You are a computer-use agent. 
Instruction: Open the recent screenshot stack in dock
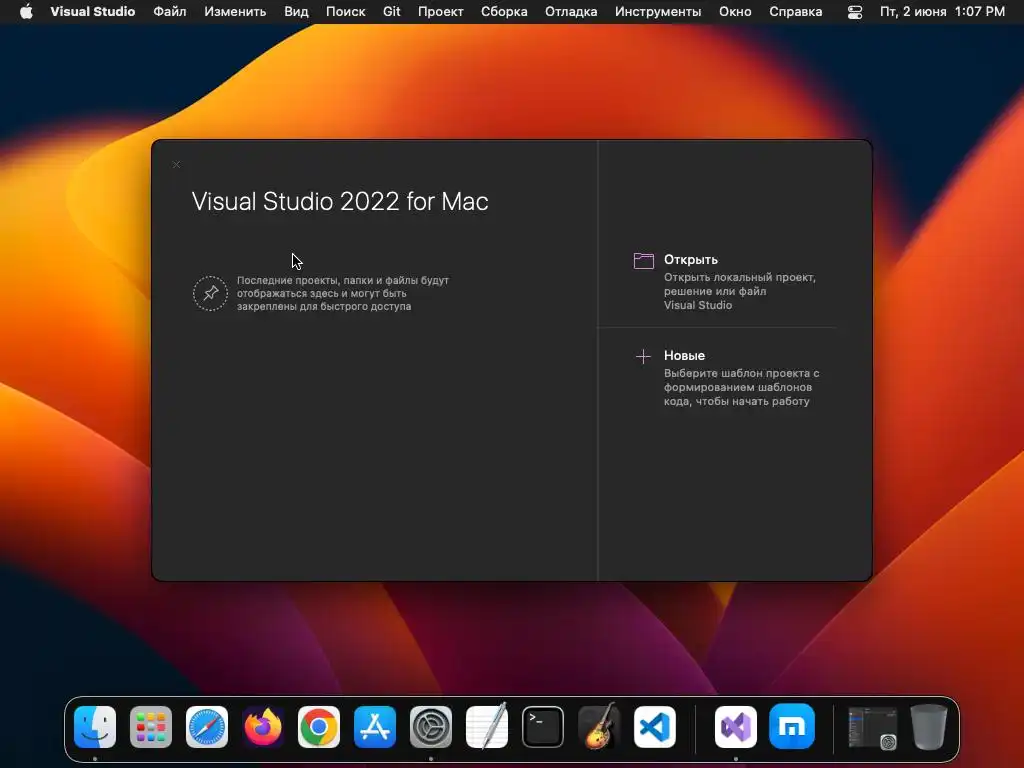872,727
